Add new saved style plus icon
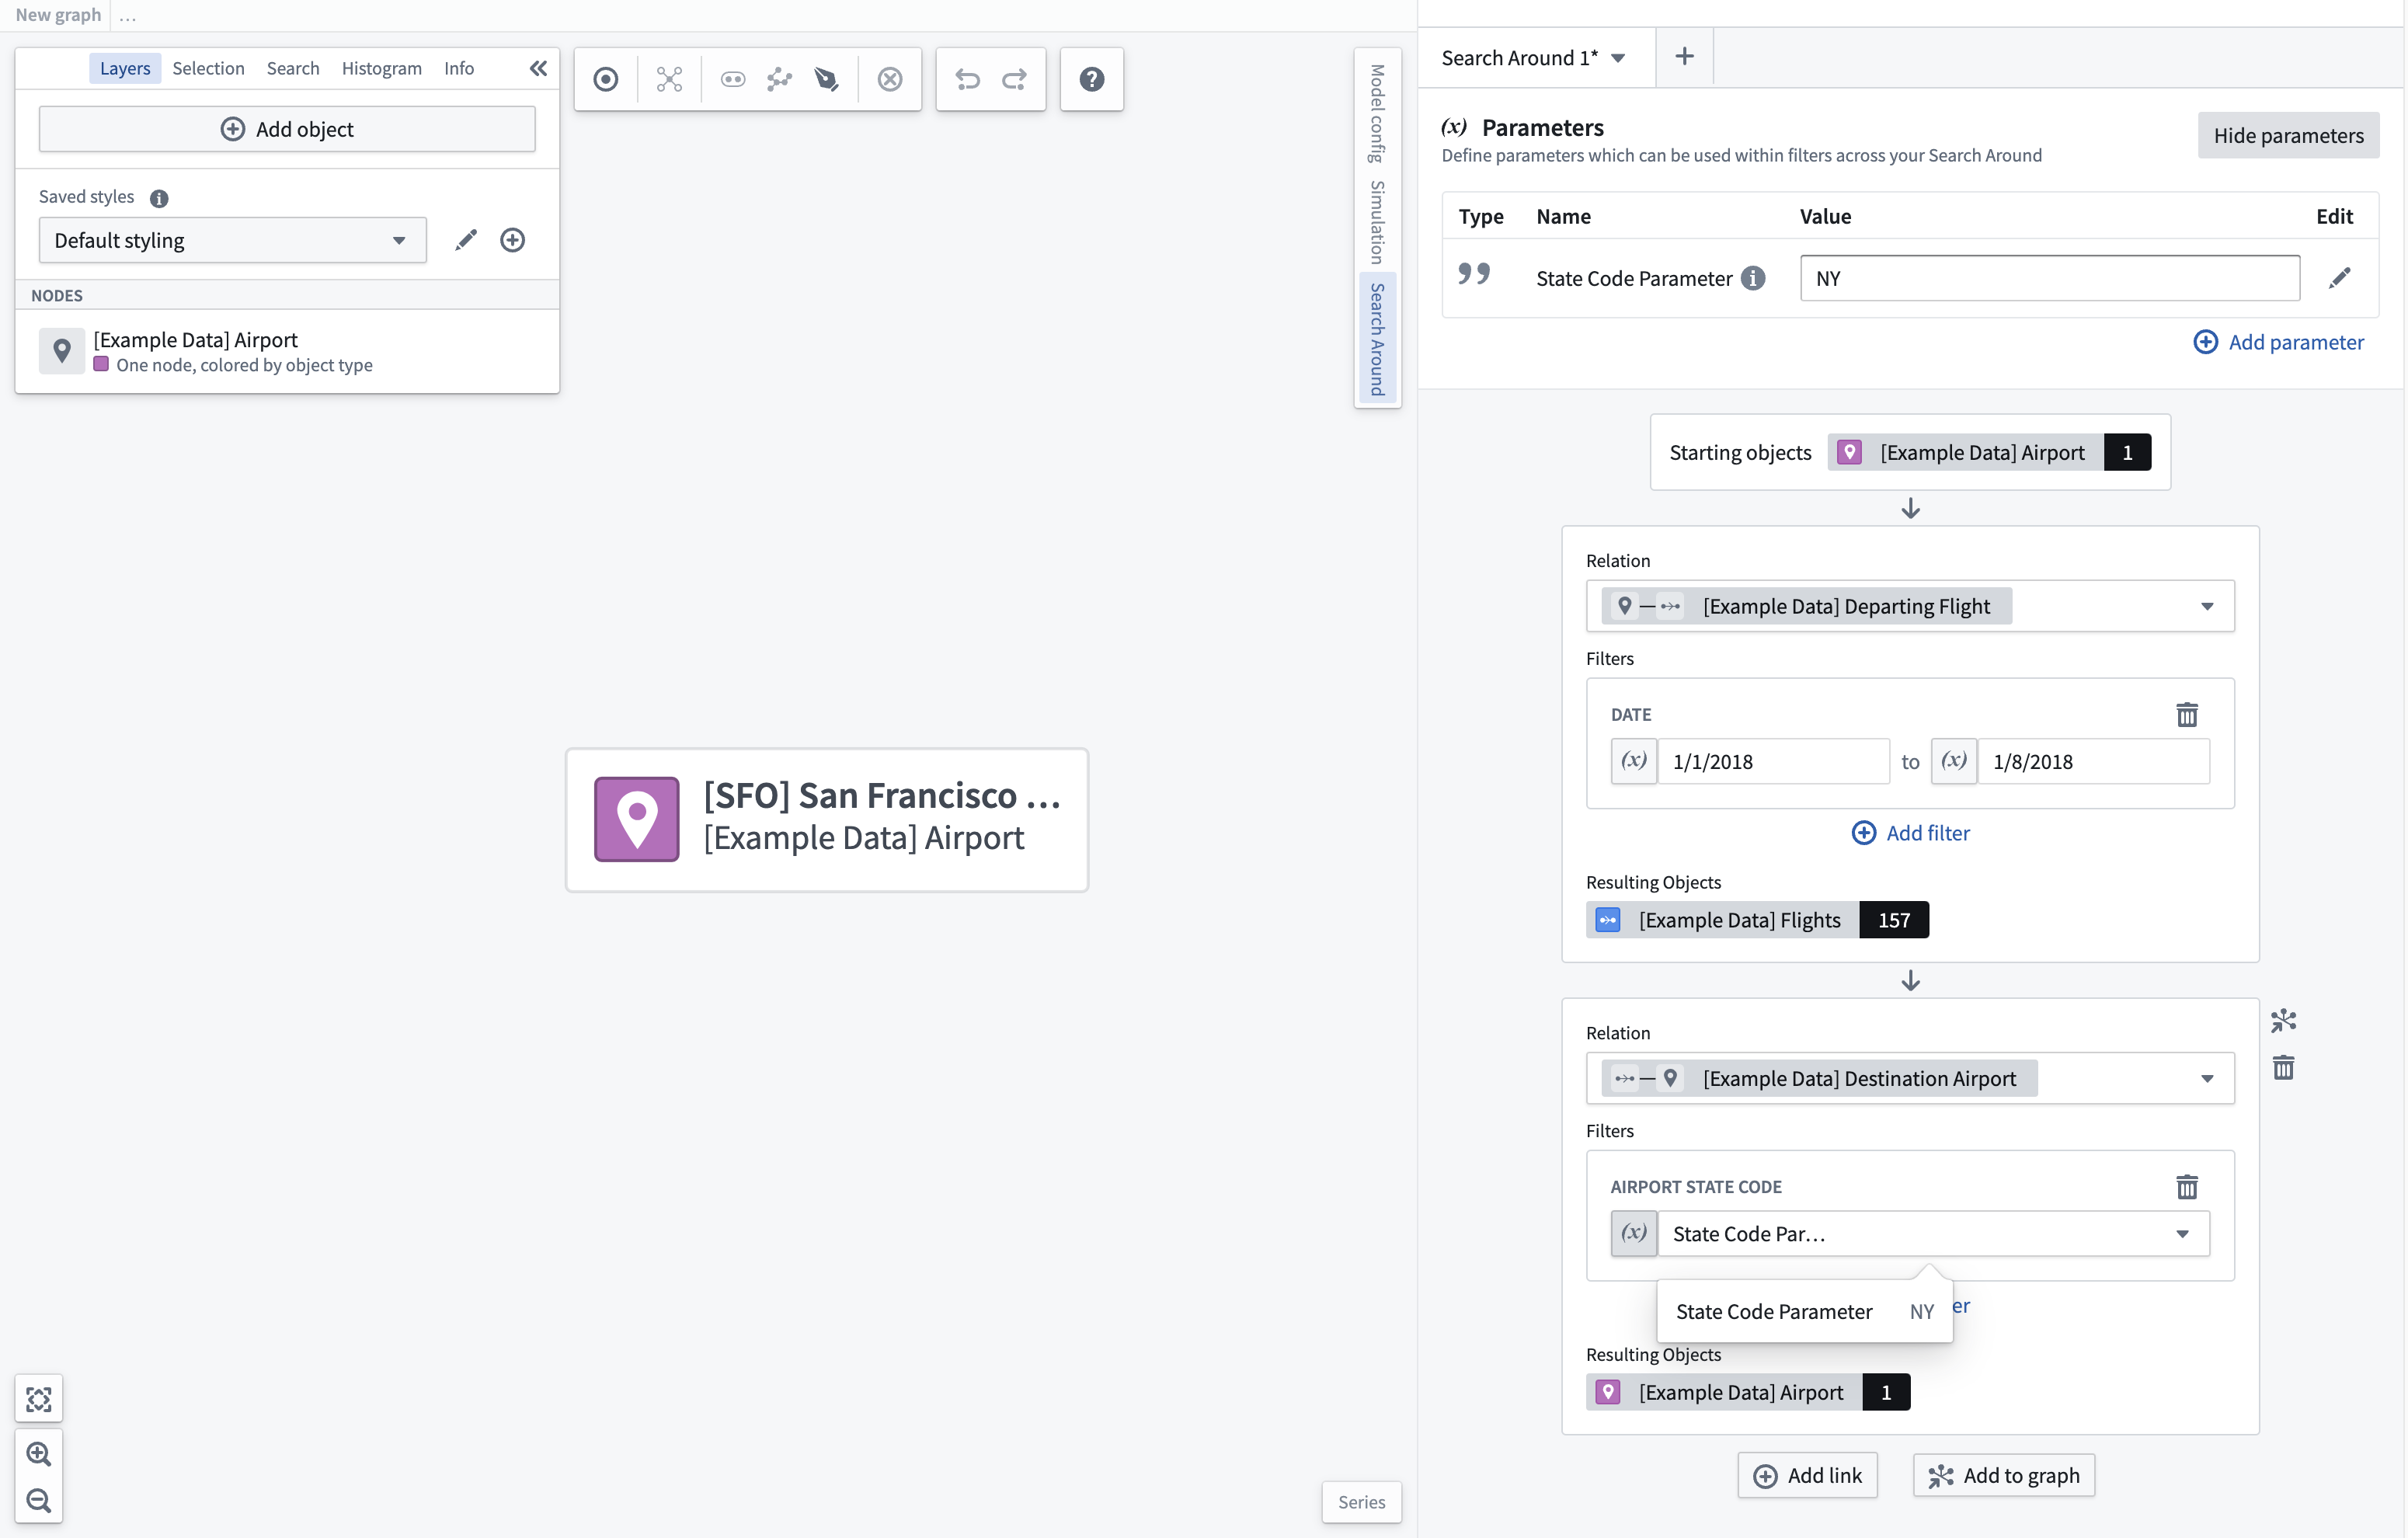Viewport: 2408px width, 1538px height. pos(512,240)
